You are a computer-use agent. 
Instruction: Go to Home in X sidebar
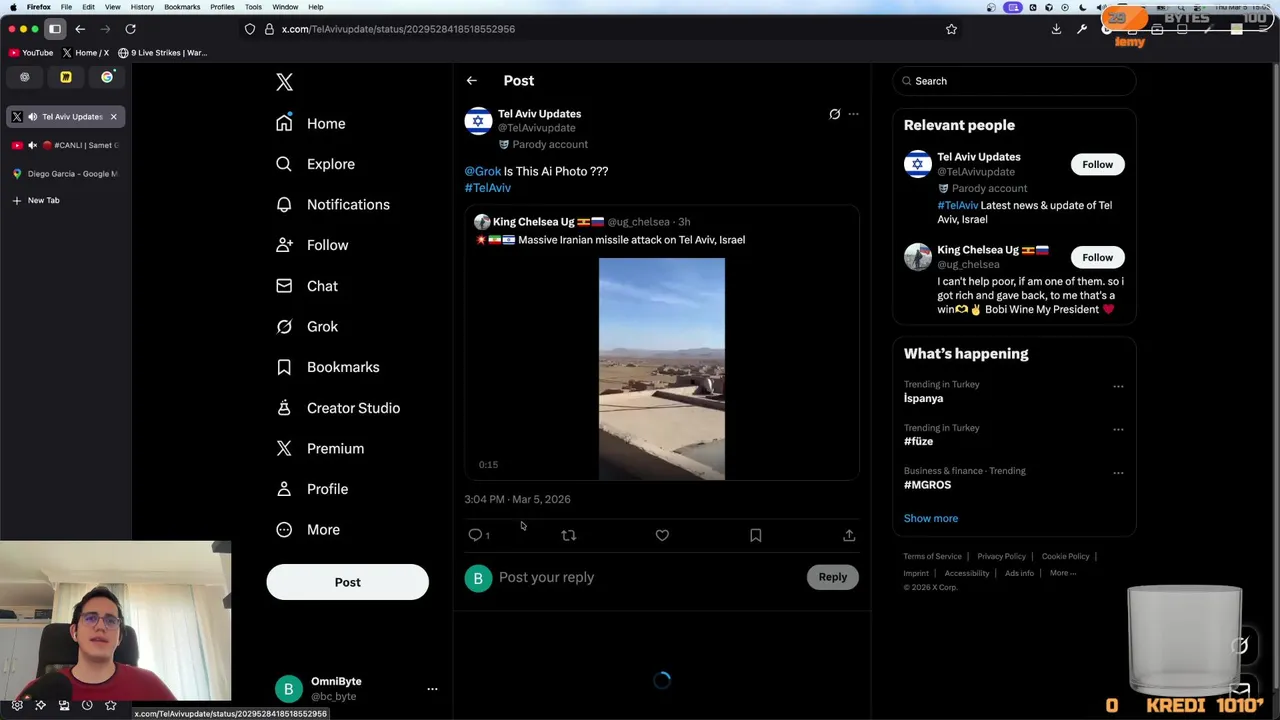[x=311, y=123]
